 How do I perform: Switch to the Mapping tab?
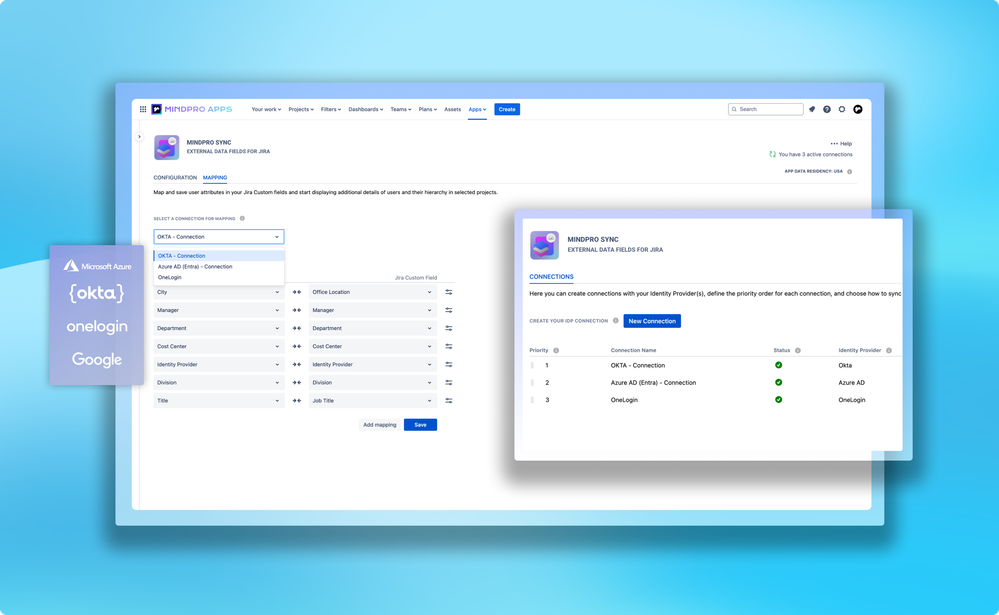(215, 178)
